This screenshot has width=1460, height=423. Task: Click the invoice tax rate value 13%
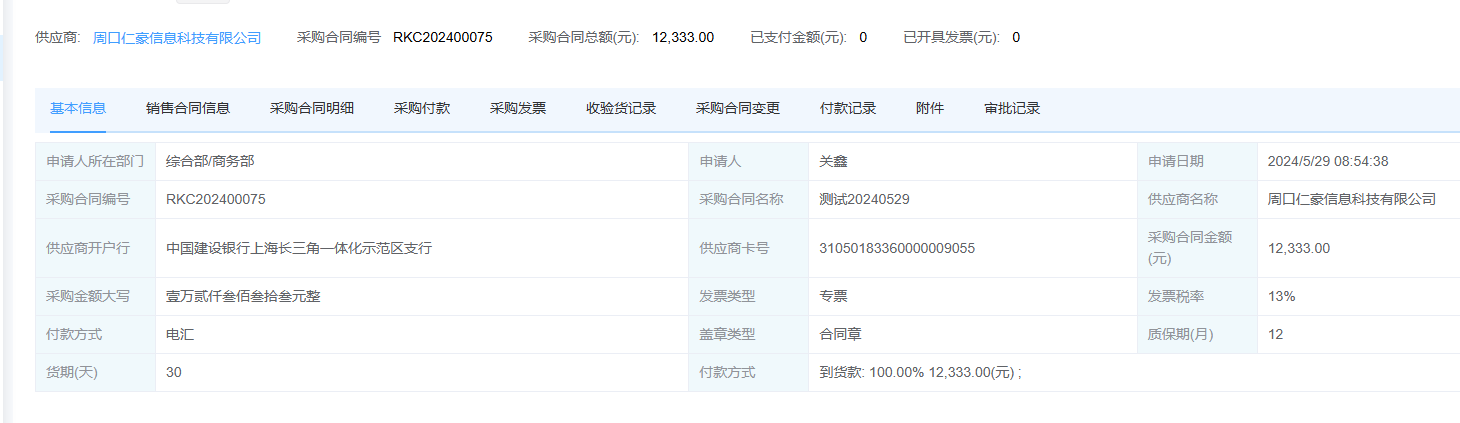coord(1281,296)
